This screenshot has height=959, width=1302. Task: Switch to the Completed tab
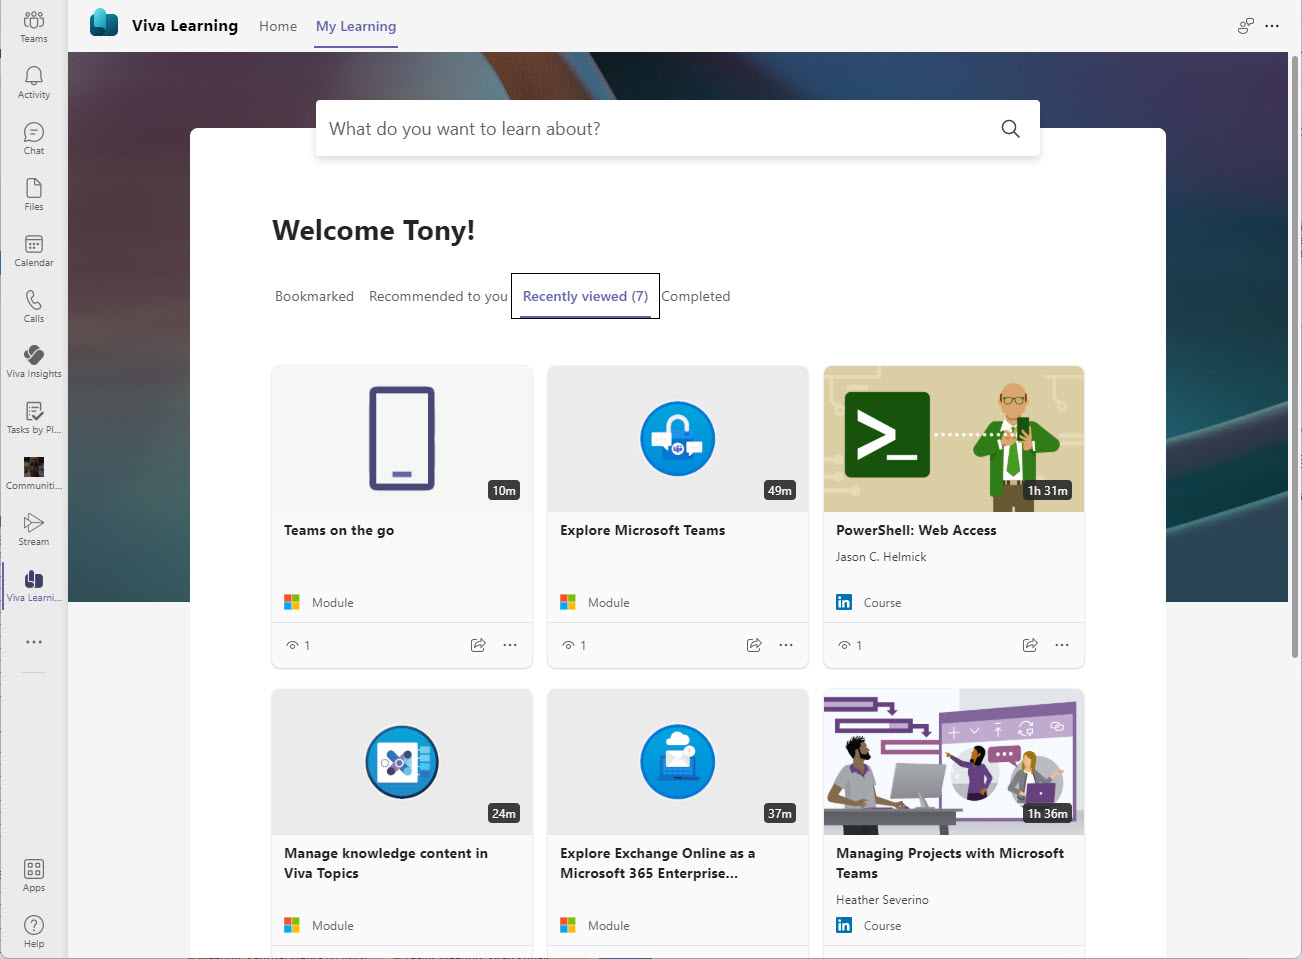pyautogui.click(x=696, y=296)
